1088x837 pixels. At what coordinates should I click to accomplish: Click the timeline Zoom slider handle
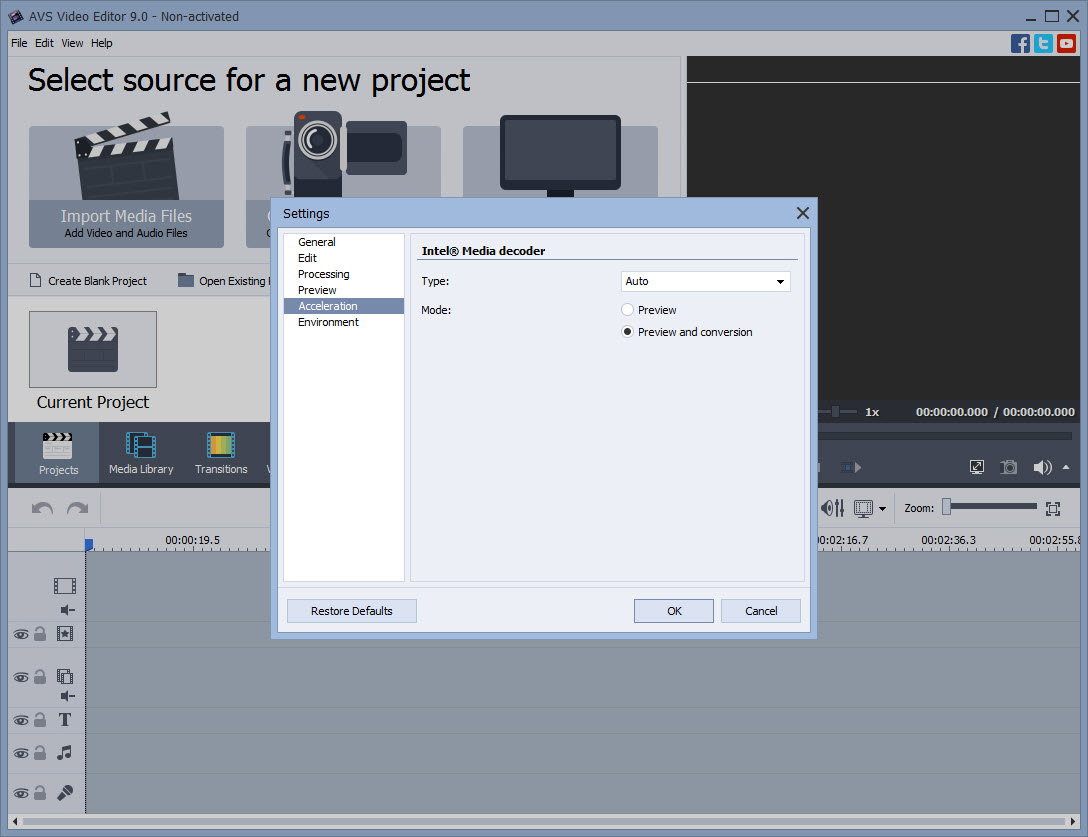(x=946, y=507)
